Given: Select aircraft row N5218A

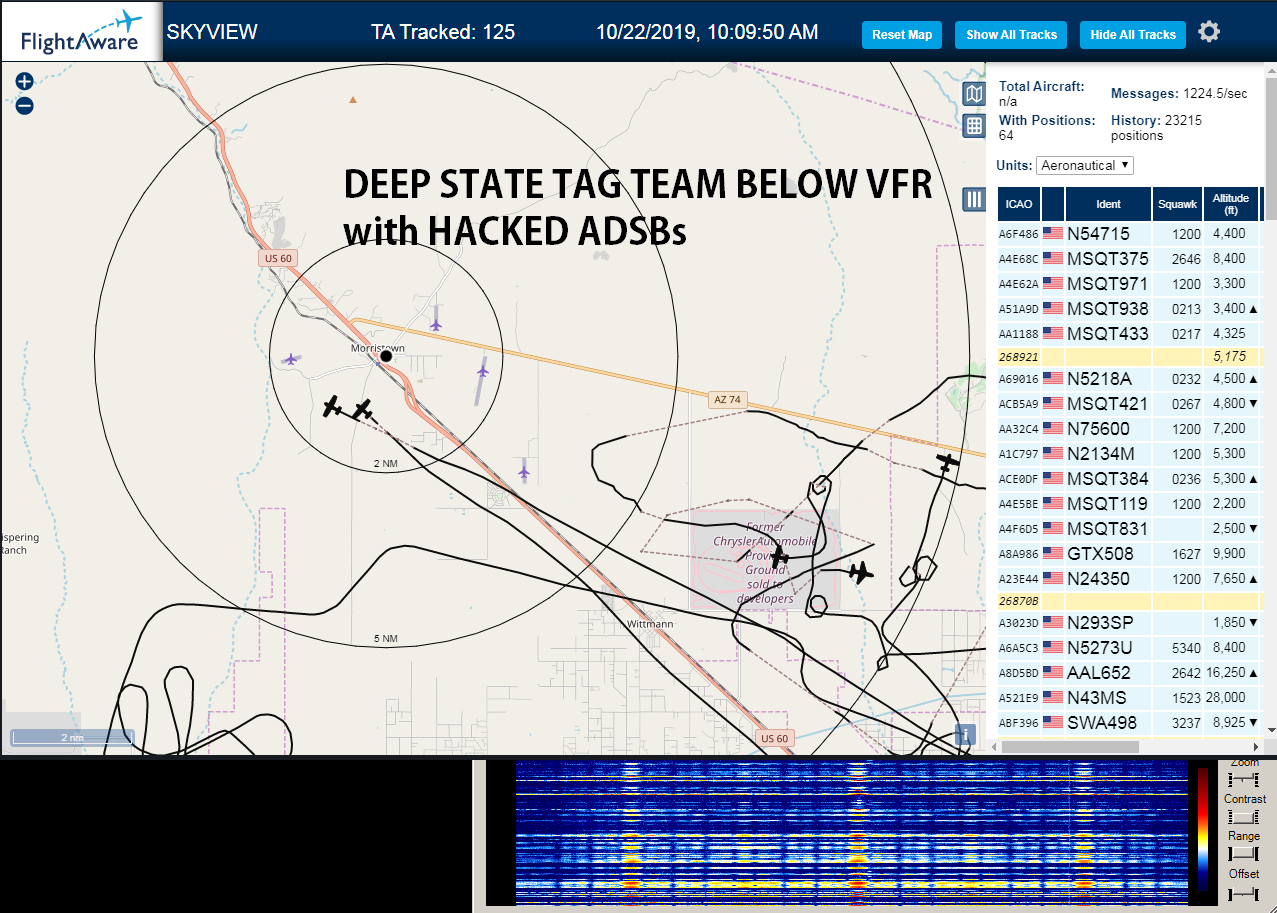Looking at the screenshot, I should [x=1129, y=379].
